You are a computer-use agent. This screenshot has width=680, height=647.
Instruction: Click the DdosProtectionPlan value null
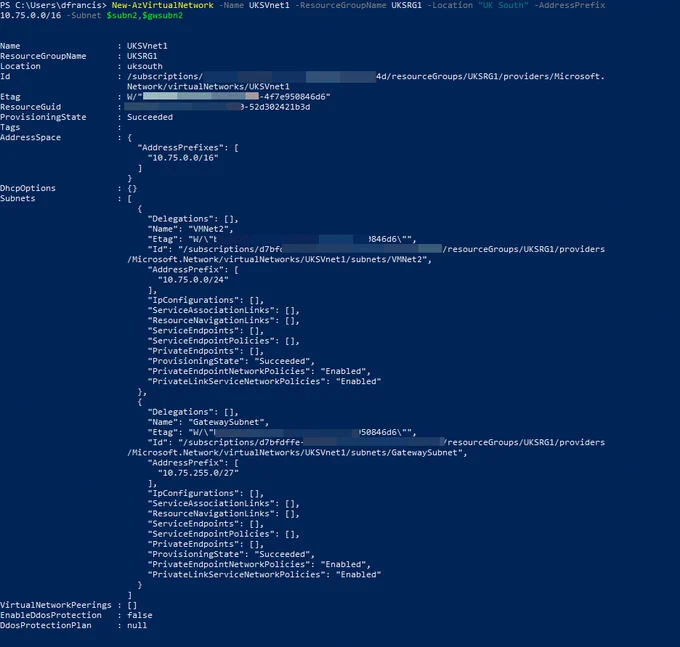137,625
